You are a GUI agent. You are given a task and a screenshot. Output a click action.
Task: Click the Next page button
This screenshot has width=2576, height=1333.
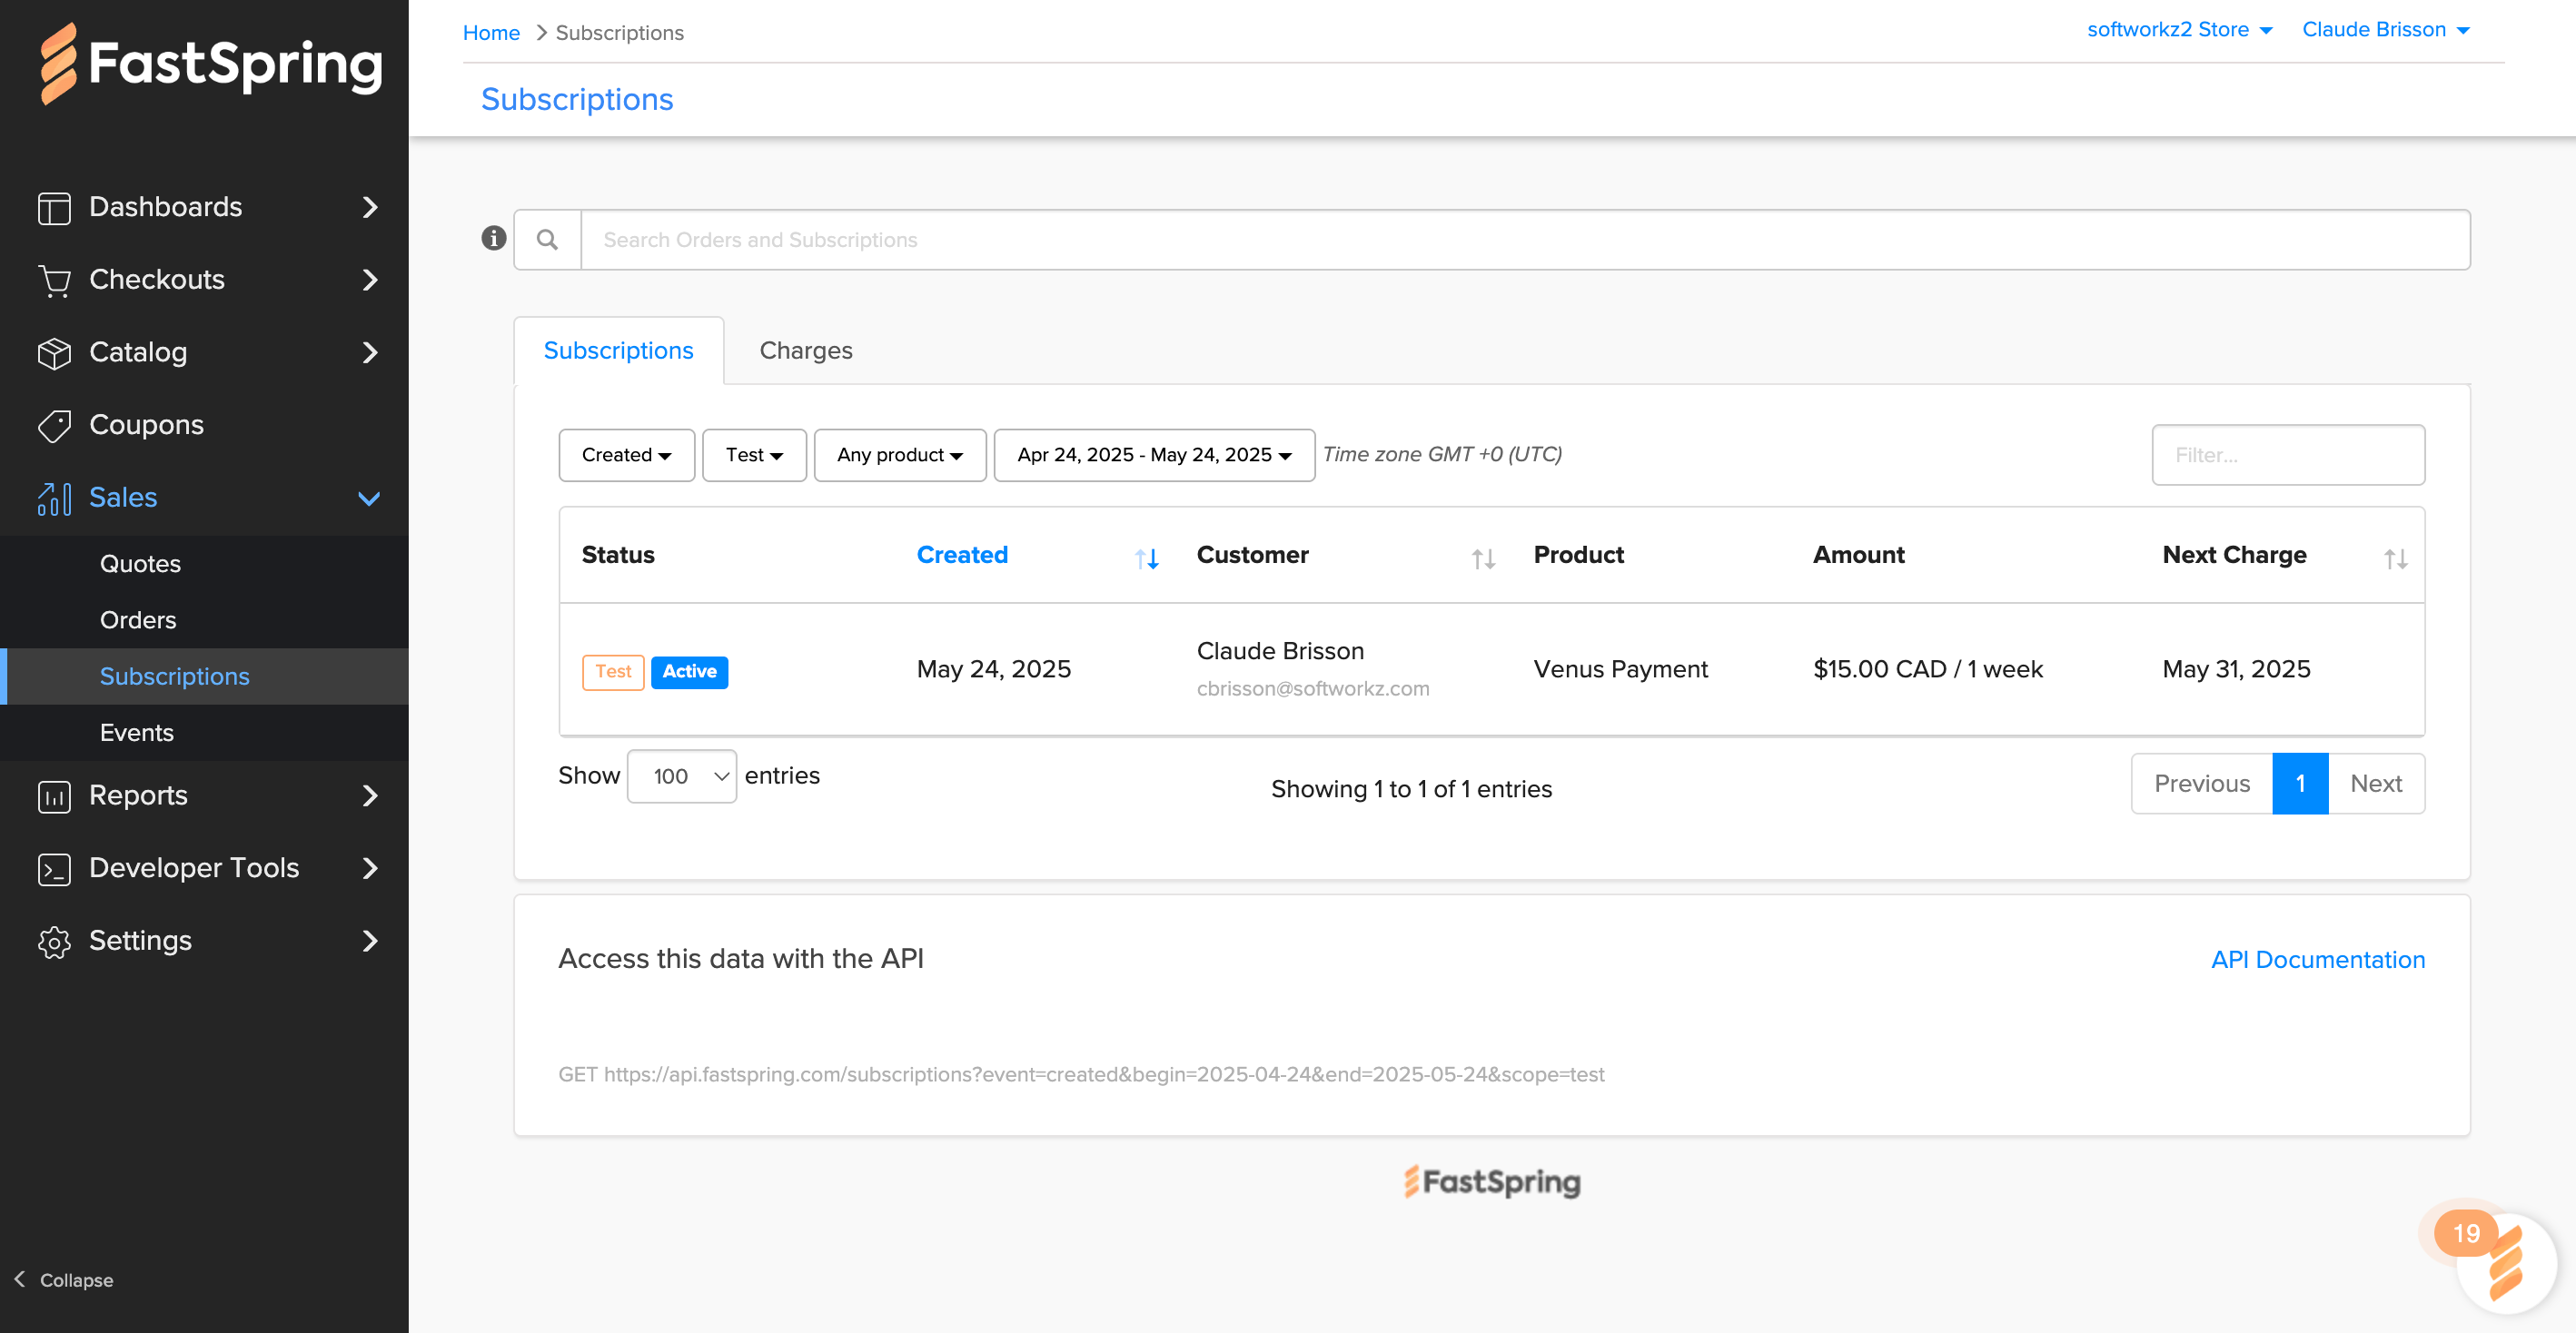coord(2376,784)
